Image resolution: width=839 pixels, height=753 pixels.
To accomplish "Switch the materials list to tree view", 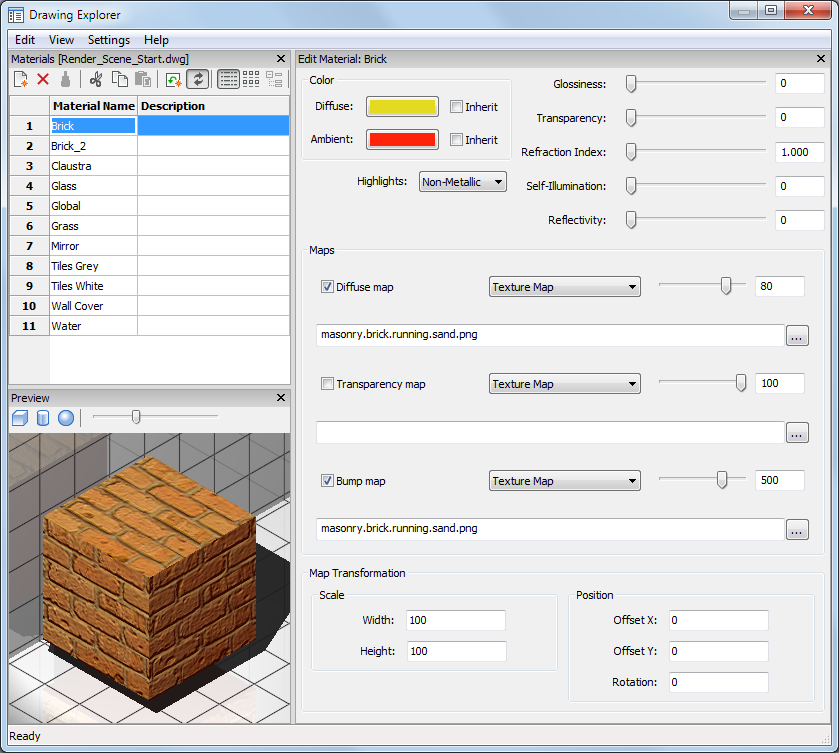I will (274, 79).
